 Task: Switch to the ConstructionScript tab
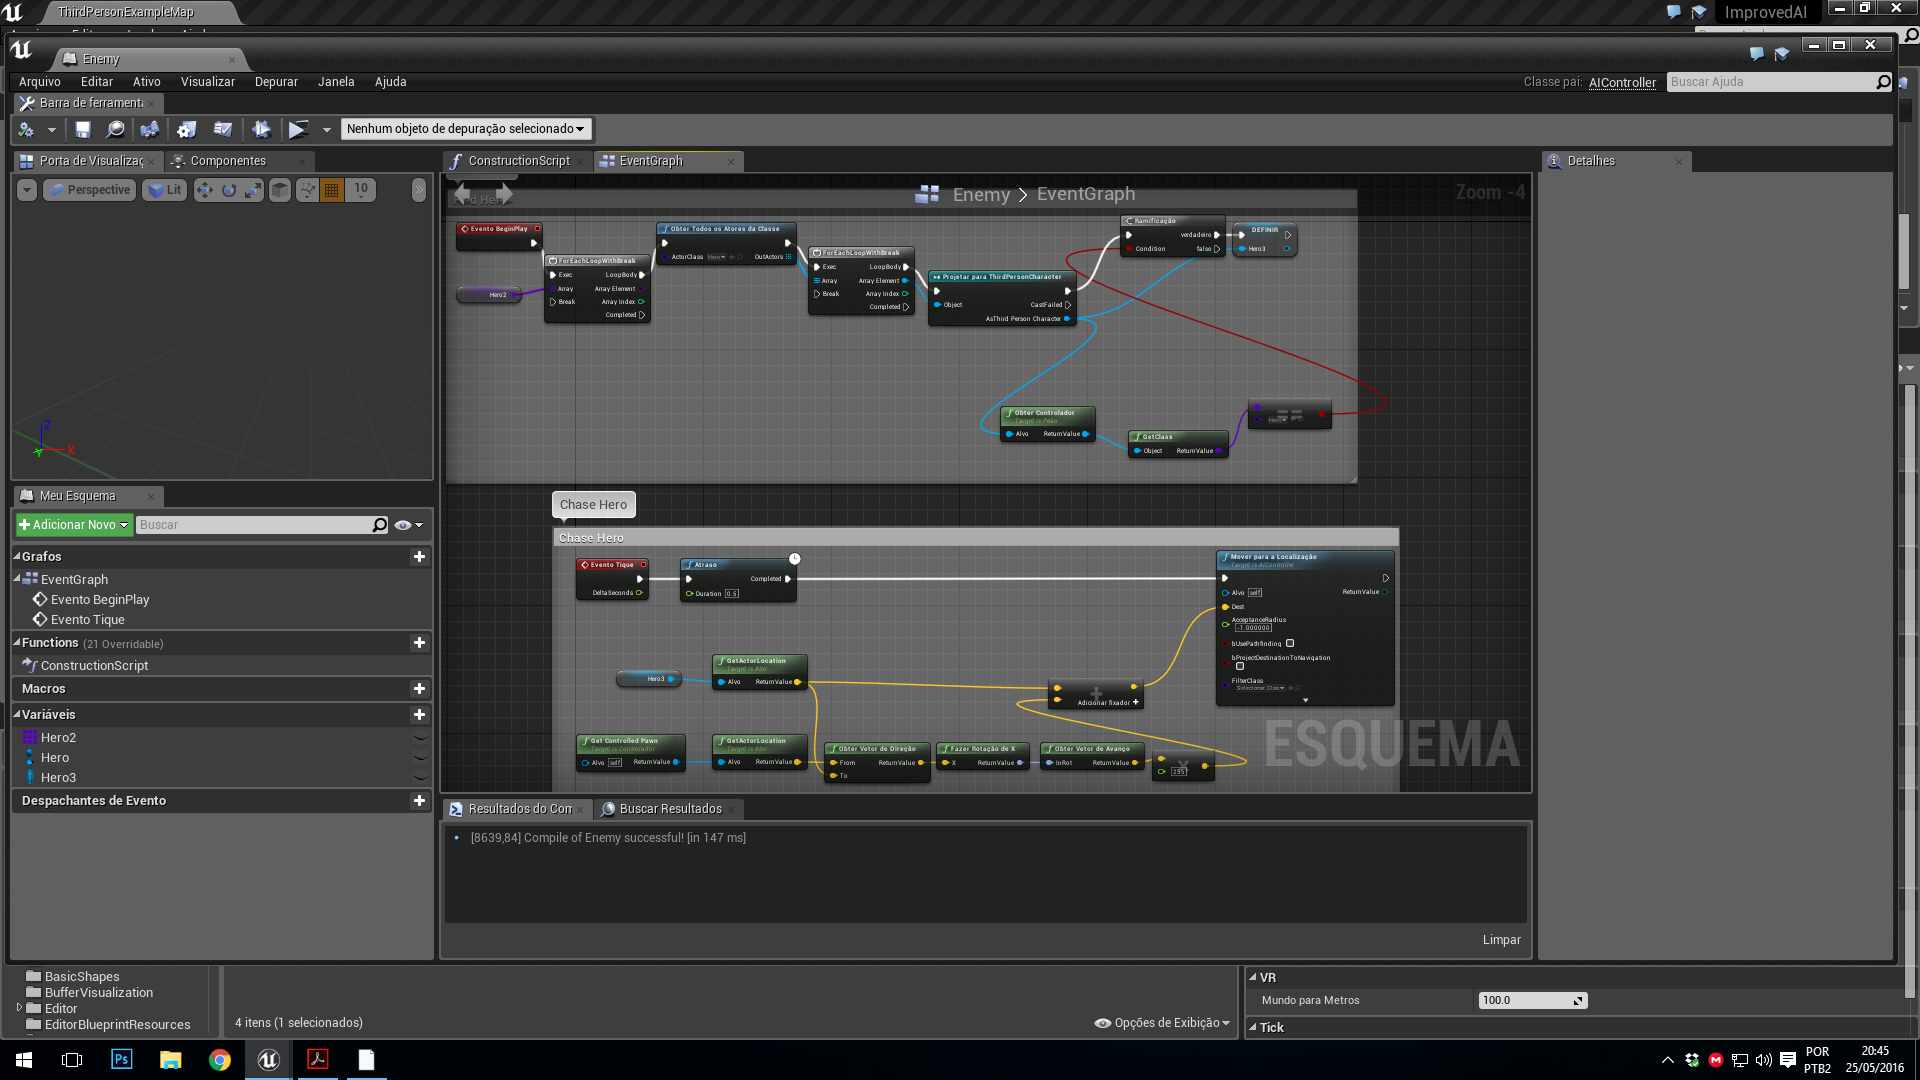(x=518, y=161)
